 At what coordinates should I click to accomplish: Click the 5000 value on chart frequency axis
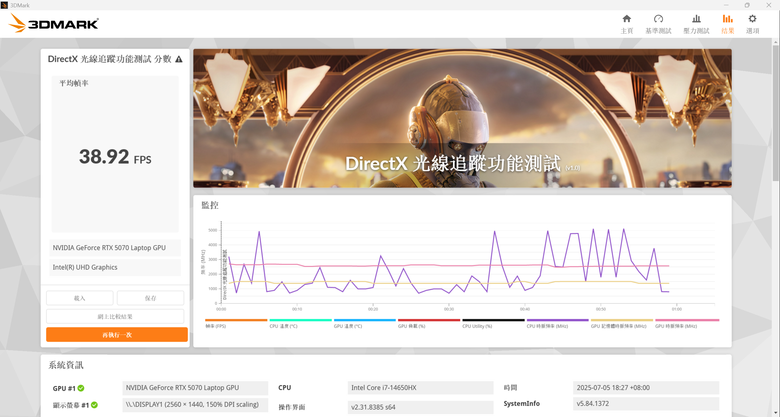pos(212,230)
